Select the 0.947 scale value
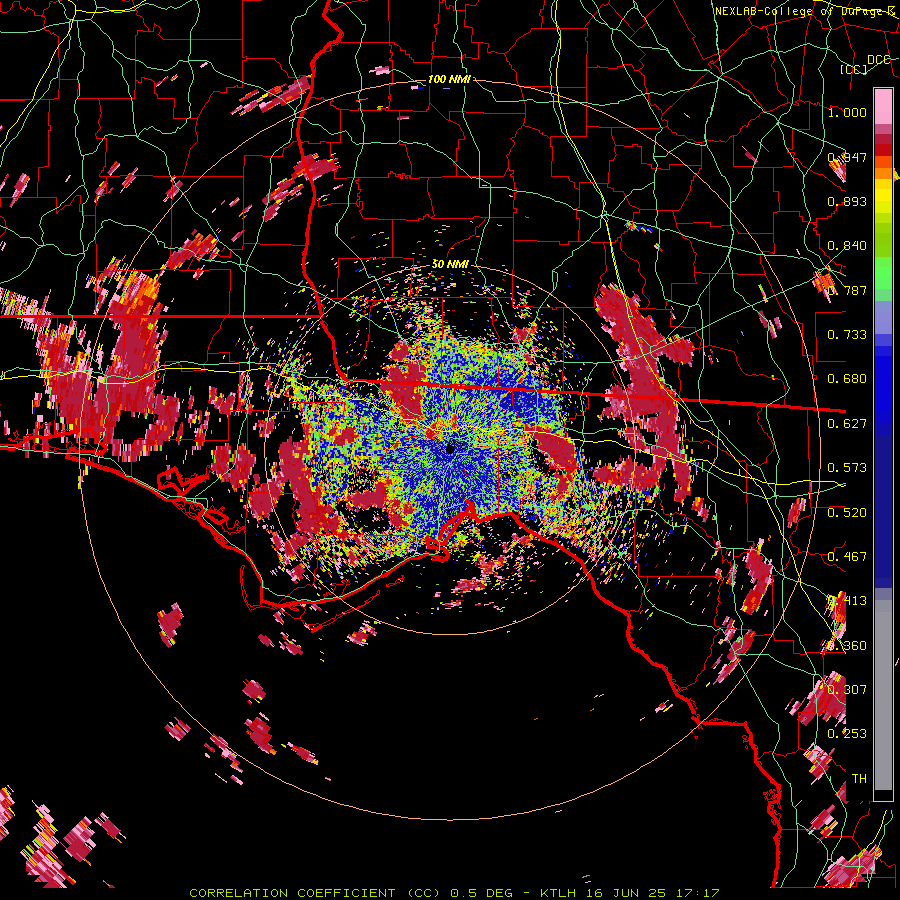Image resolution: width=900 pixels, height=900 pixels. click(847, 157)
